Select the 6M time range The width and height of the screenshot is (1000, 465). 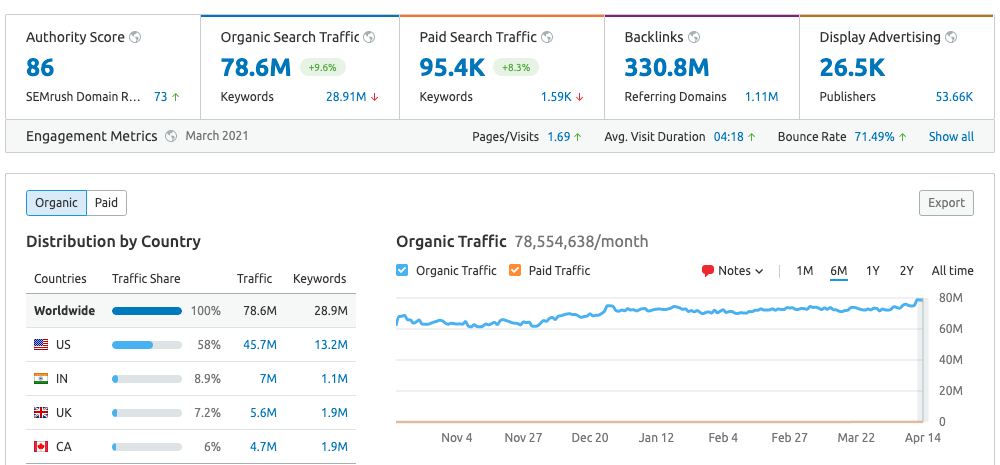tap(839, 270)
